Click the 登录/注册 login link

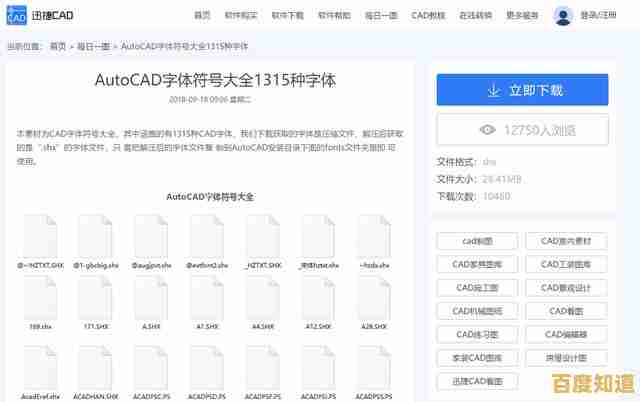point(601,16)
